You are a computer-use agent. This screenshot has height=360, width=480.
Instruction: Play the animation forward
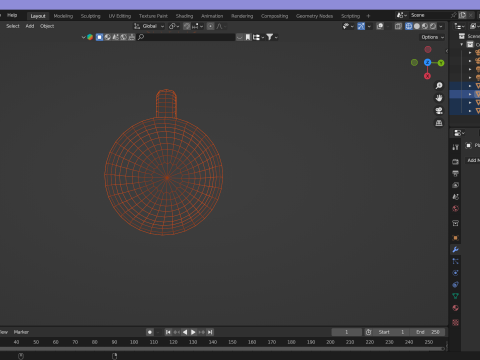click(193, 332)
